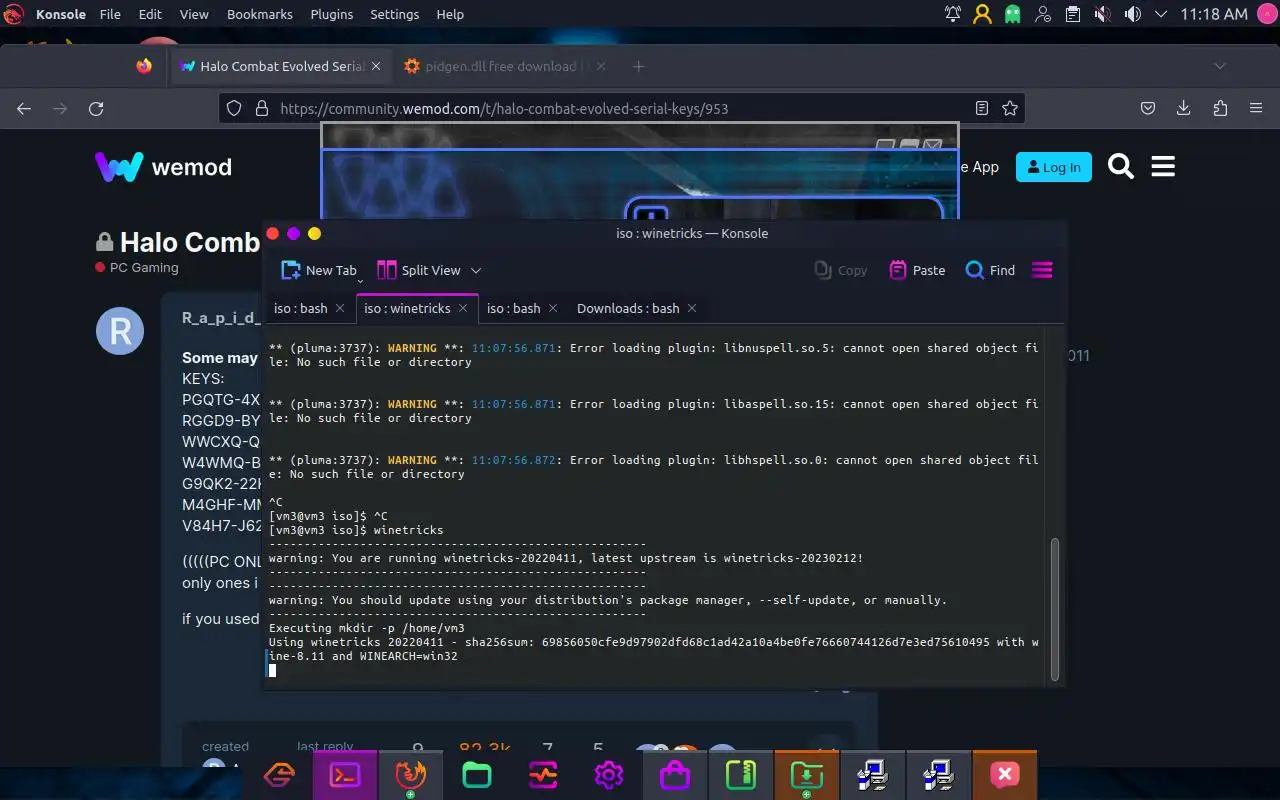The height and width of the screenshot is (800, 1280).
Task: Open the View menu
Action: tap(194, 14)
